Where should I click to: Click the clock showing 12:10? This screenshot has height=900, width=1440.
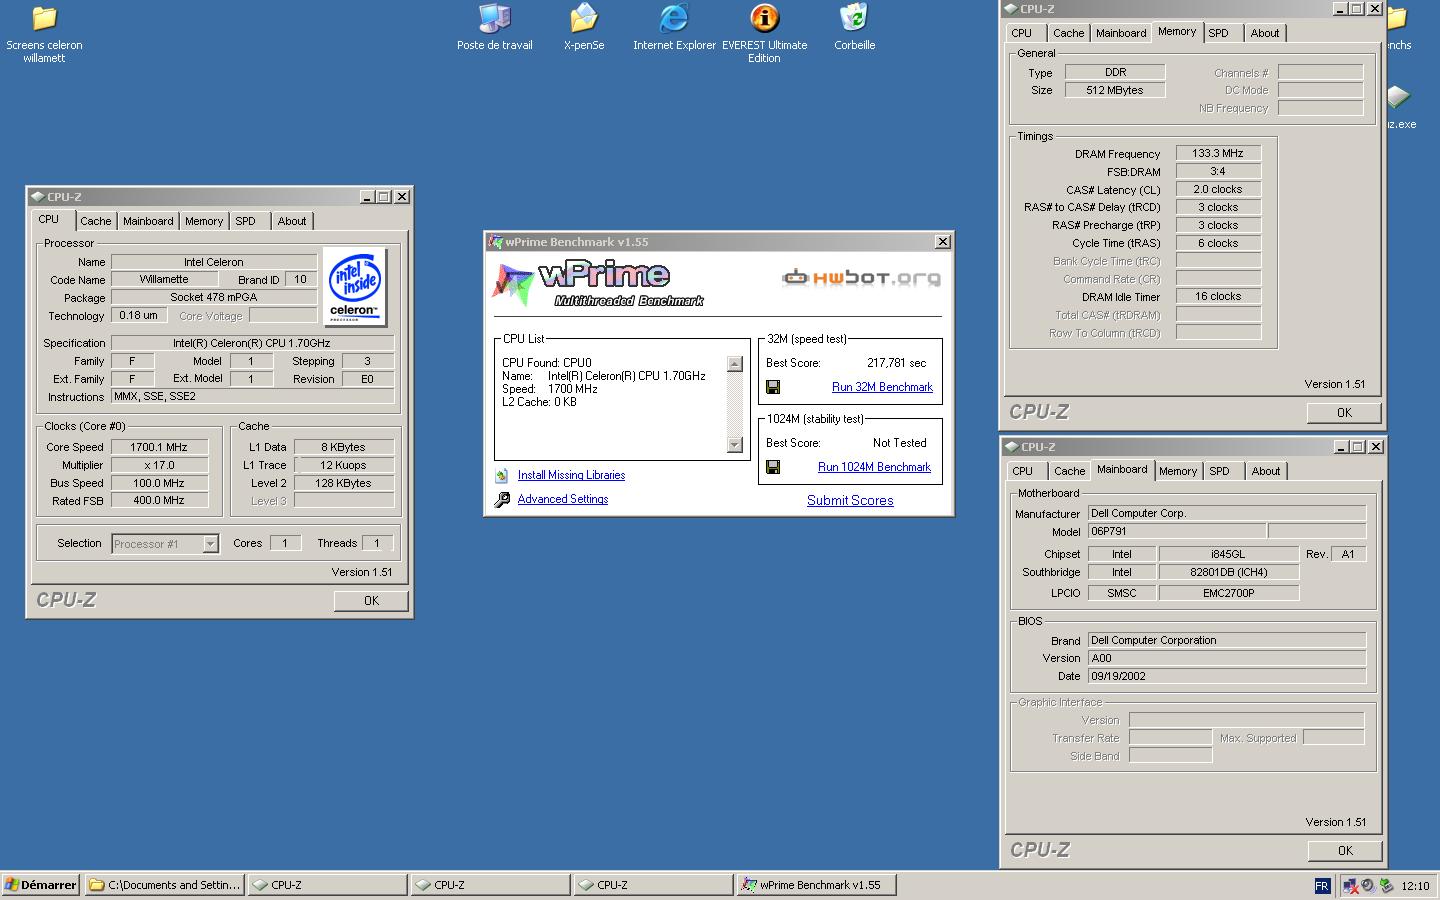[x=1415, y=886]
